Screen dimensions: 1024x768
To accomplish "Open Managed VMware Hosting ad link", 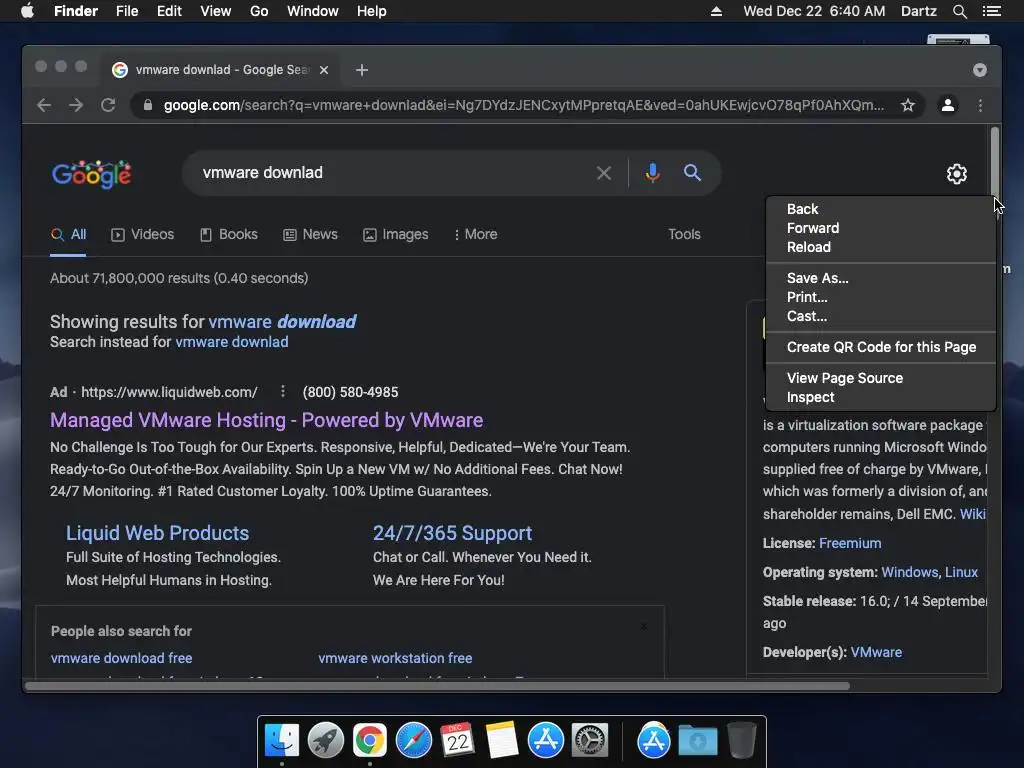I will pyautogui.click(x=266, y=420).
